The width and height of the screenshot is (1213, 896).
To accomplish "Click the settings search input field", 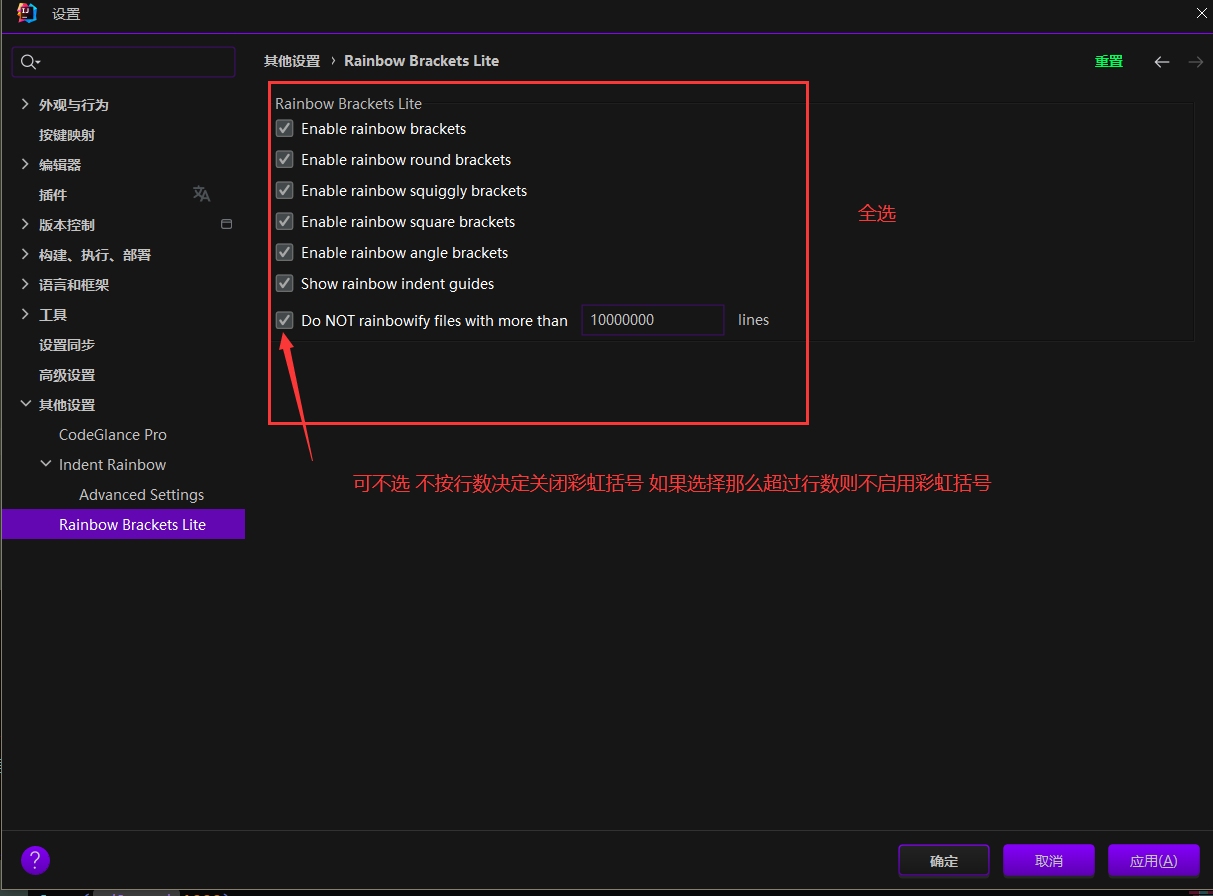I will coord(123,62).
